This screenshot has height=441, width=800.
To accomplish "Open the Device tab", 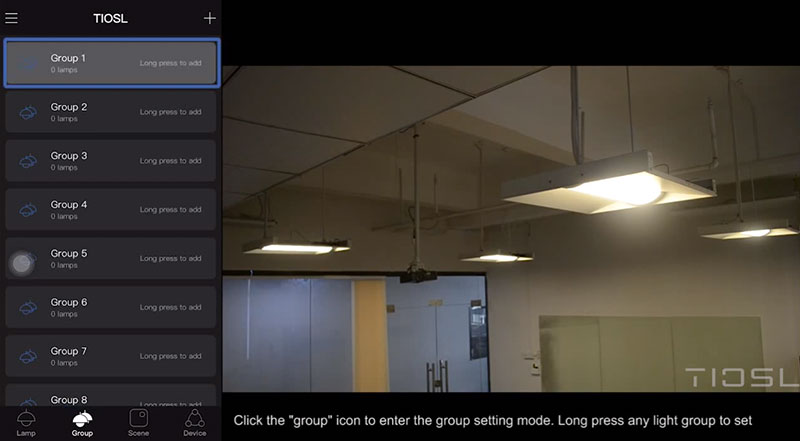I will coord(194,423).
